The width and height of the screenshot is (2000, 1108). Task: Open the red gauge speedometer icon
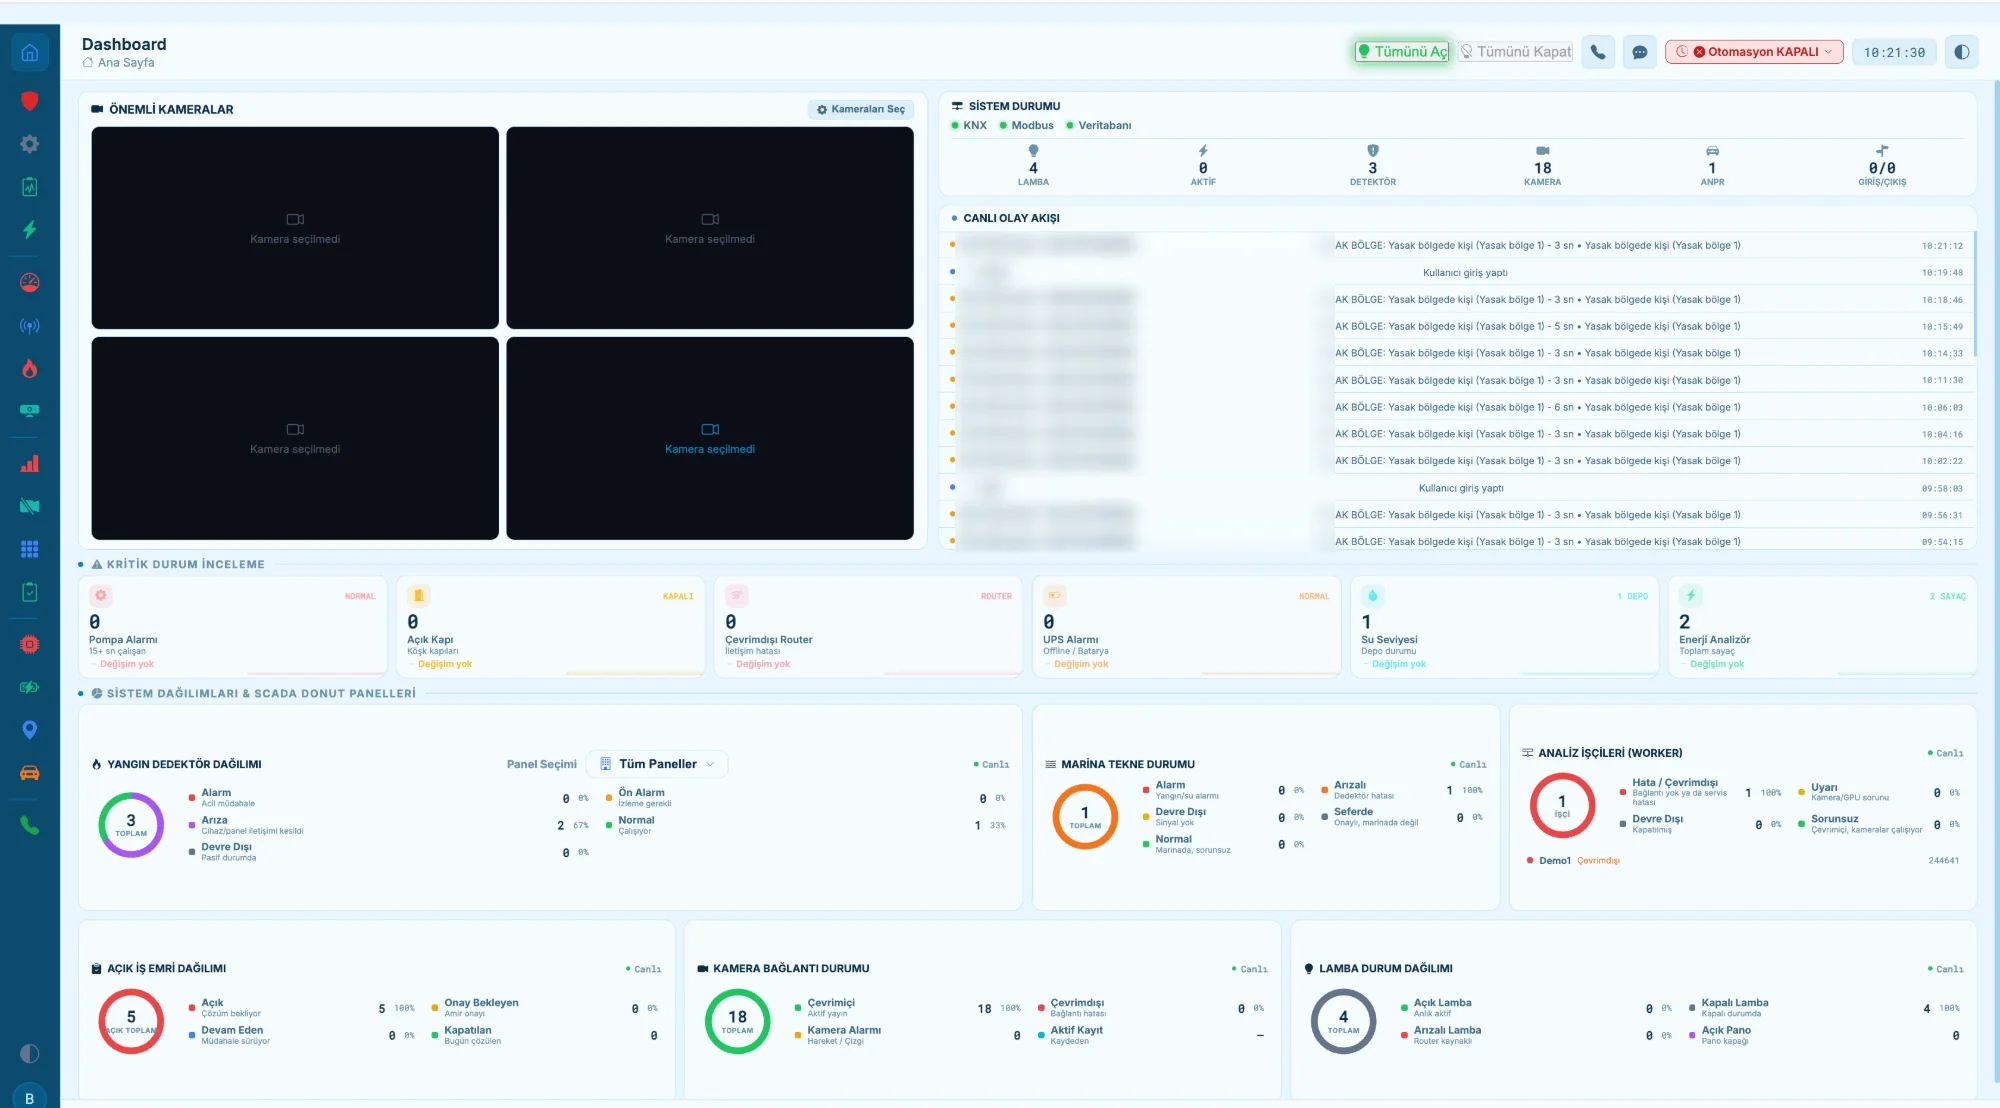[30, 283]
